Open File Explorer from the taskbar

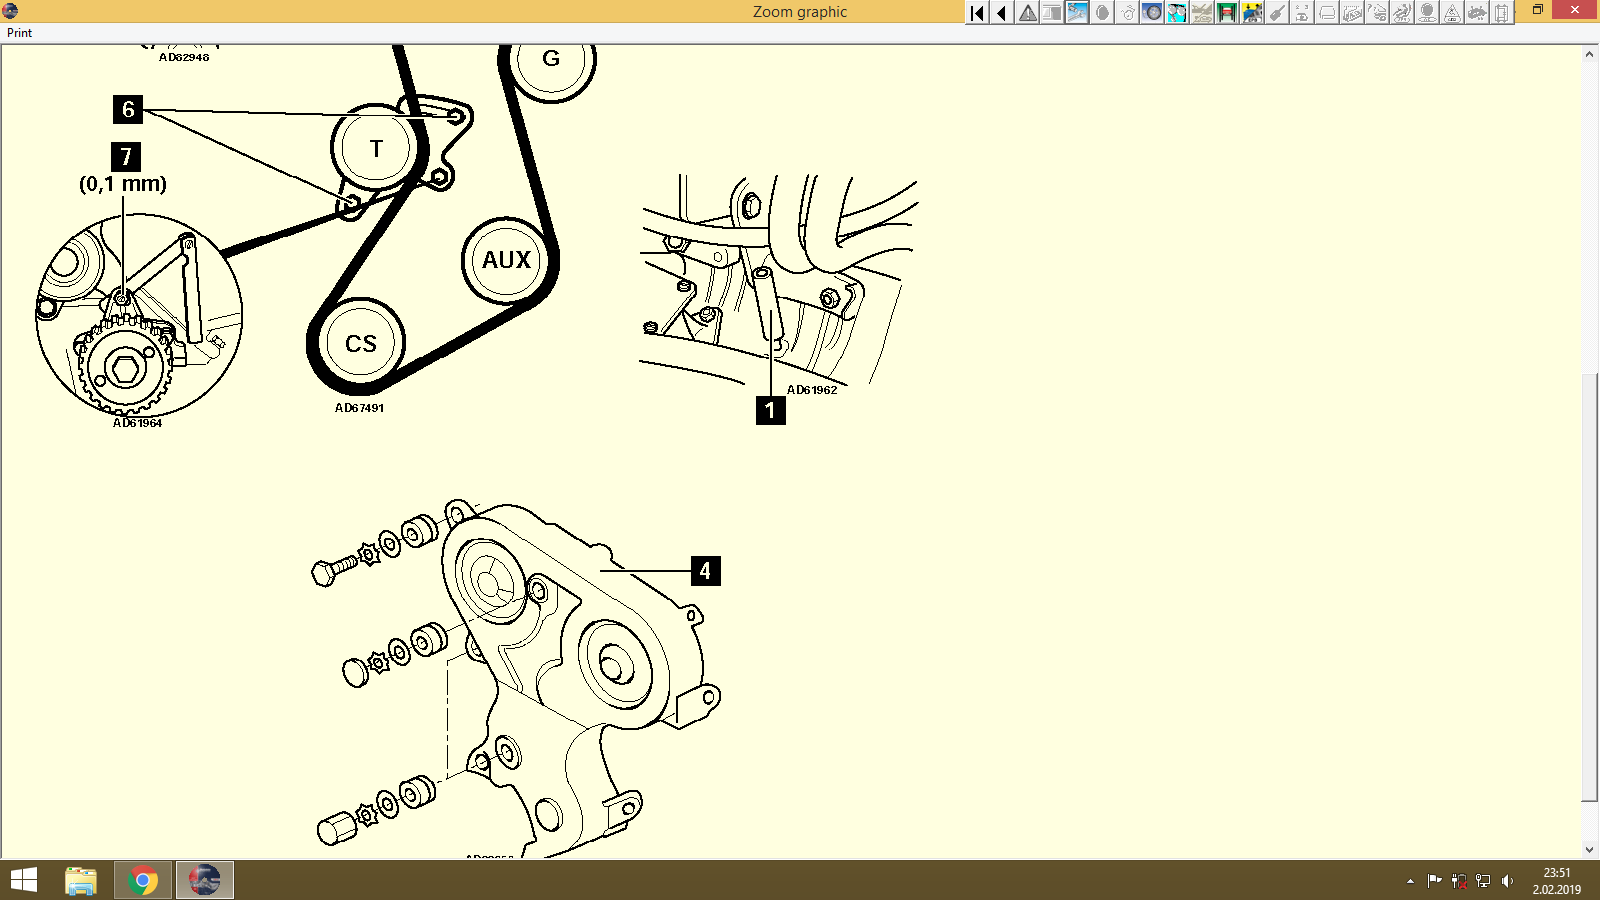79,880
